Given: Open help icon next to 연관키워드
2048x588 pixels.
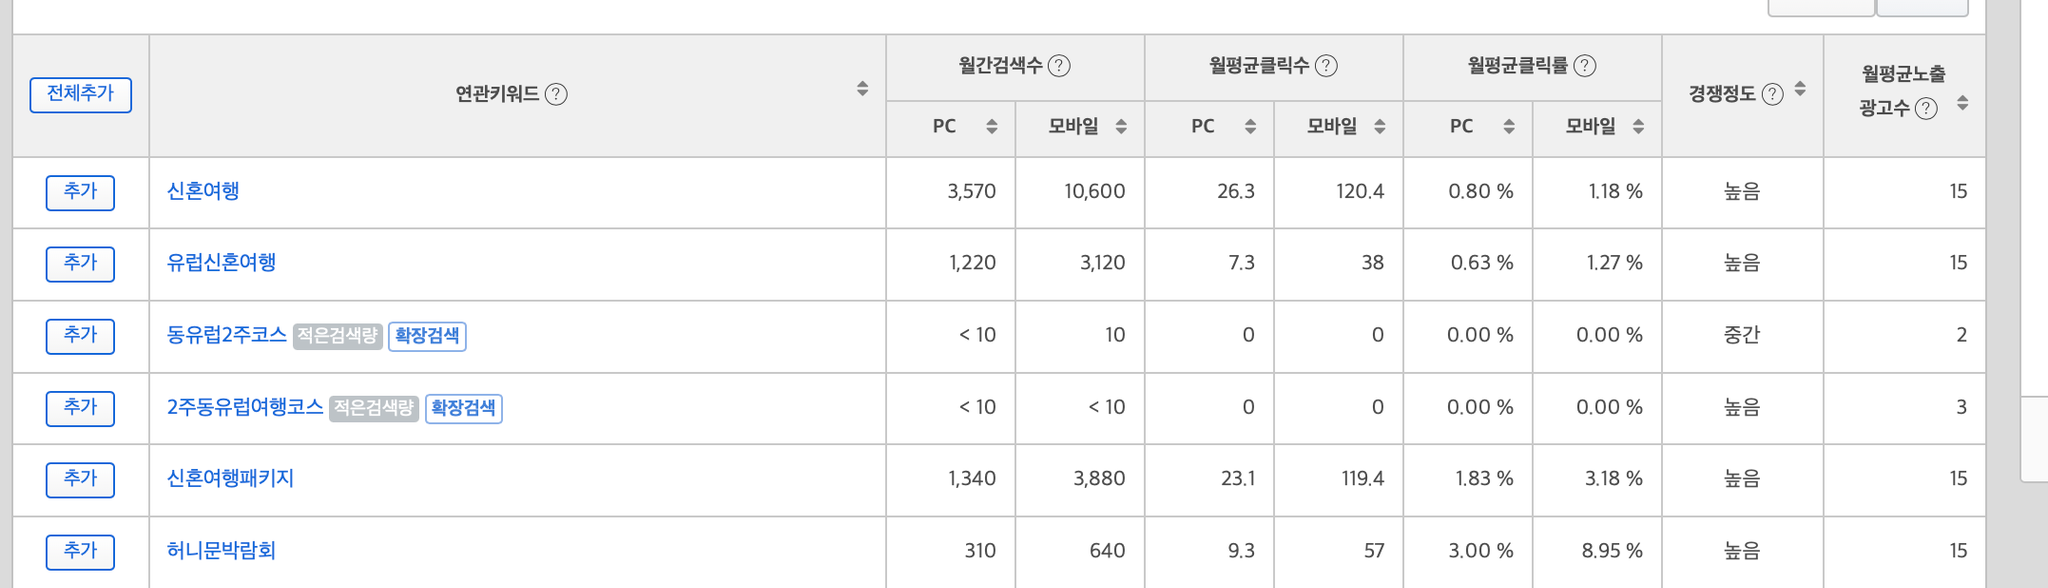Looking at the screenshot, I should point(557,94).
